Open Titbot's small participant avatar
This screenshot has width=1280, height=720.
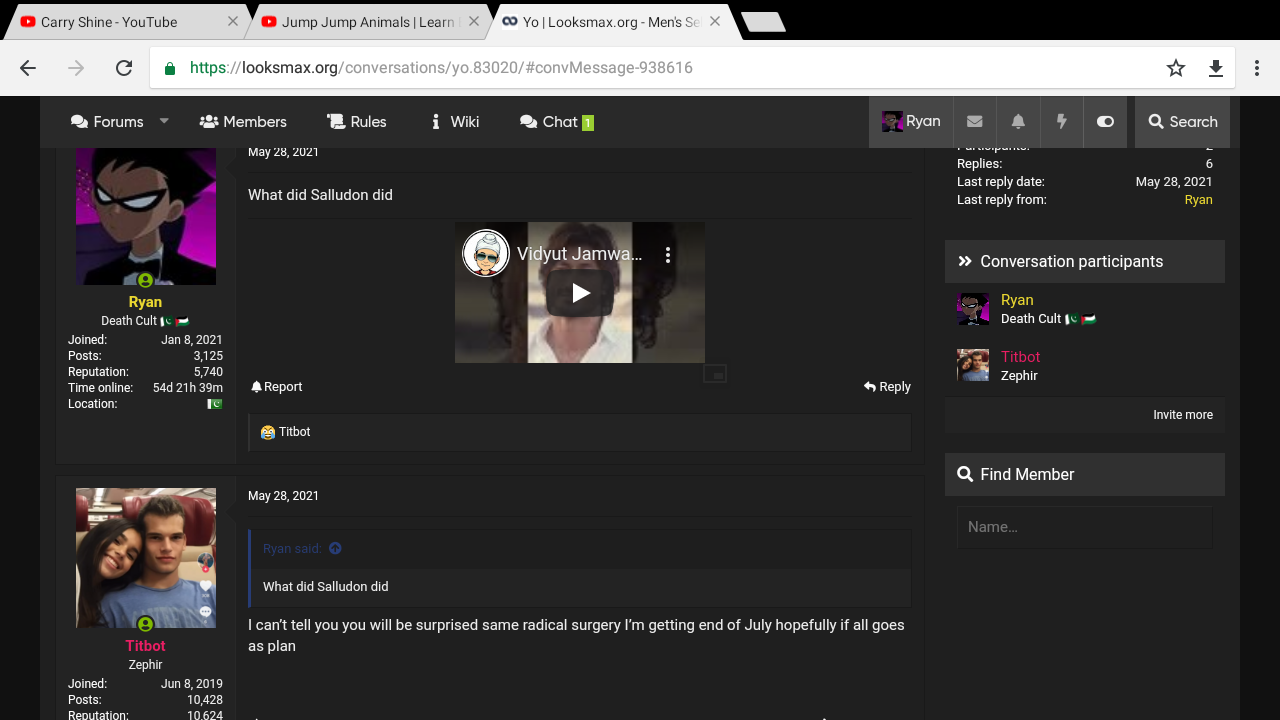pos(973,365)
